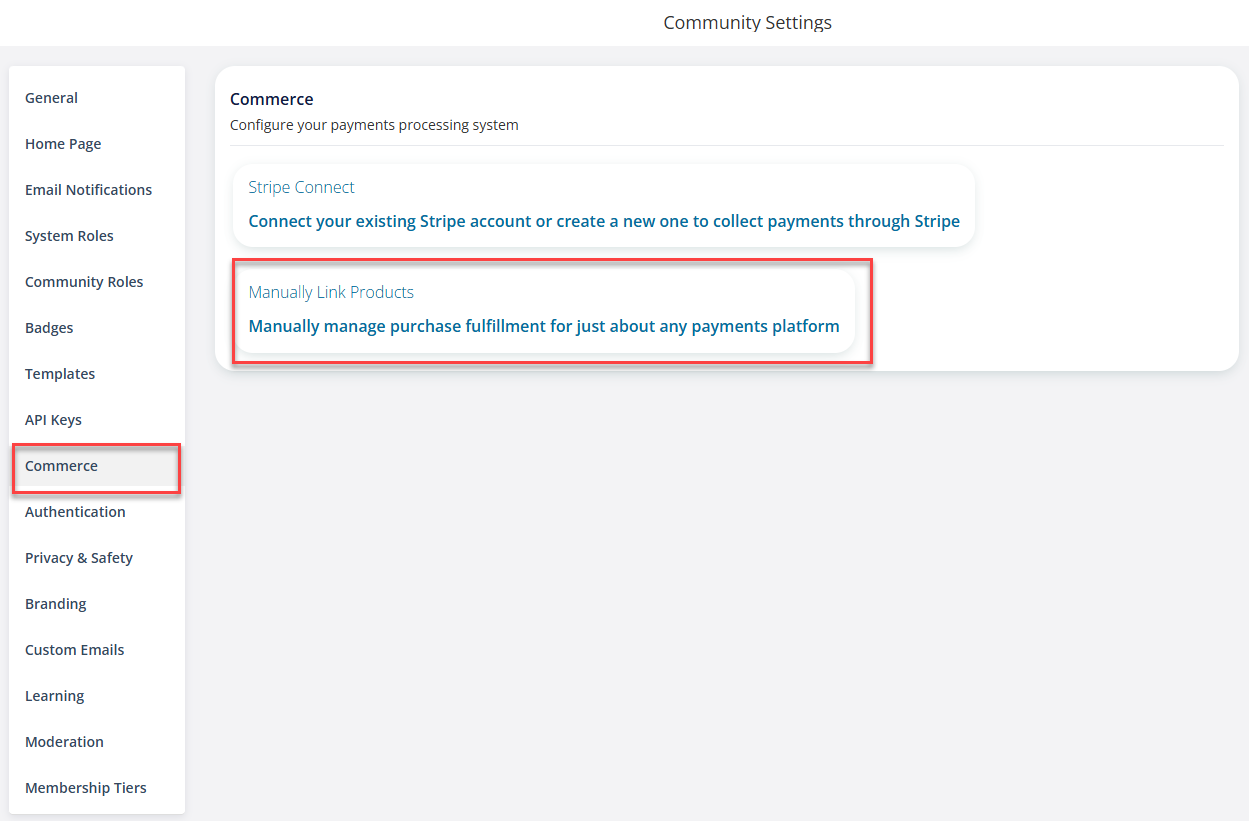The image size is (1249, 821).
Task: Select Membership Tiers in the sidebar
Action: tap(86, 788)
